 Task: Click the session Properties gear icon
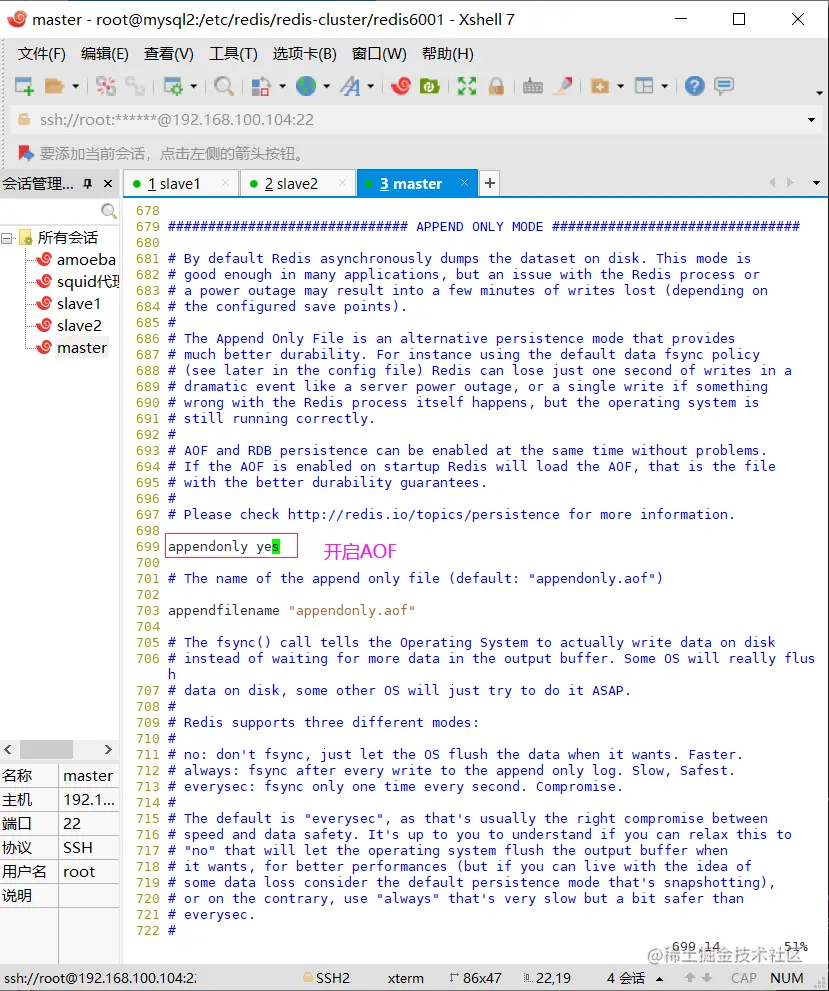pos(172,86)
